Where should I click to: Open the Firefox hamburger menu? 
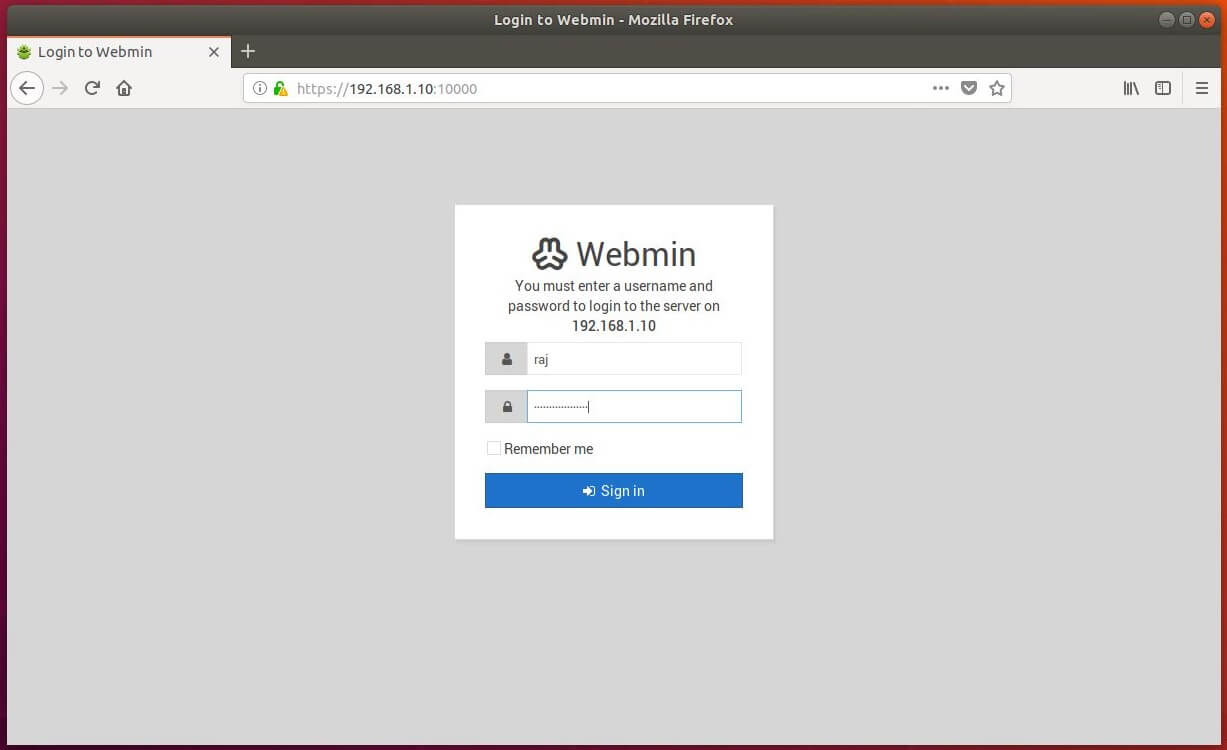[x=1202, y=88]
